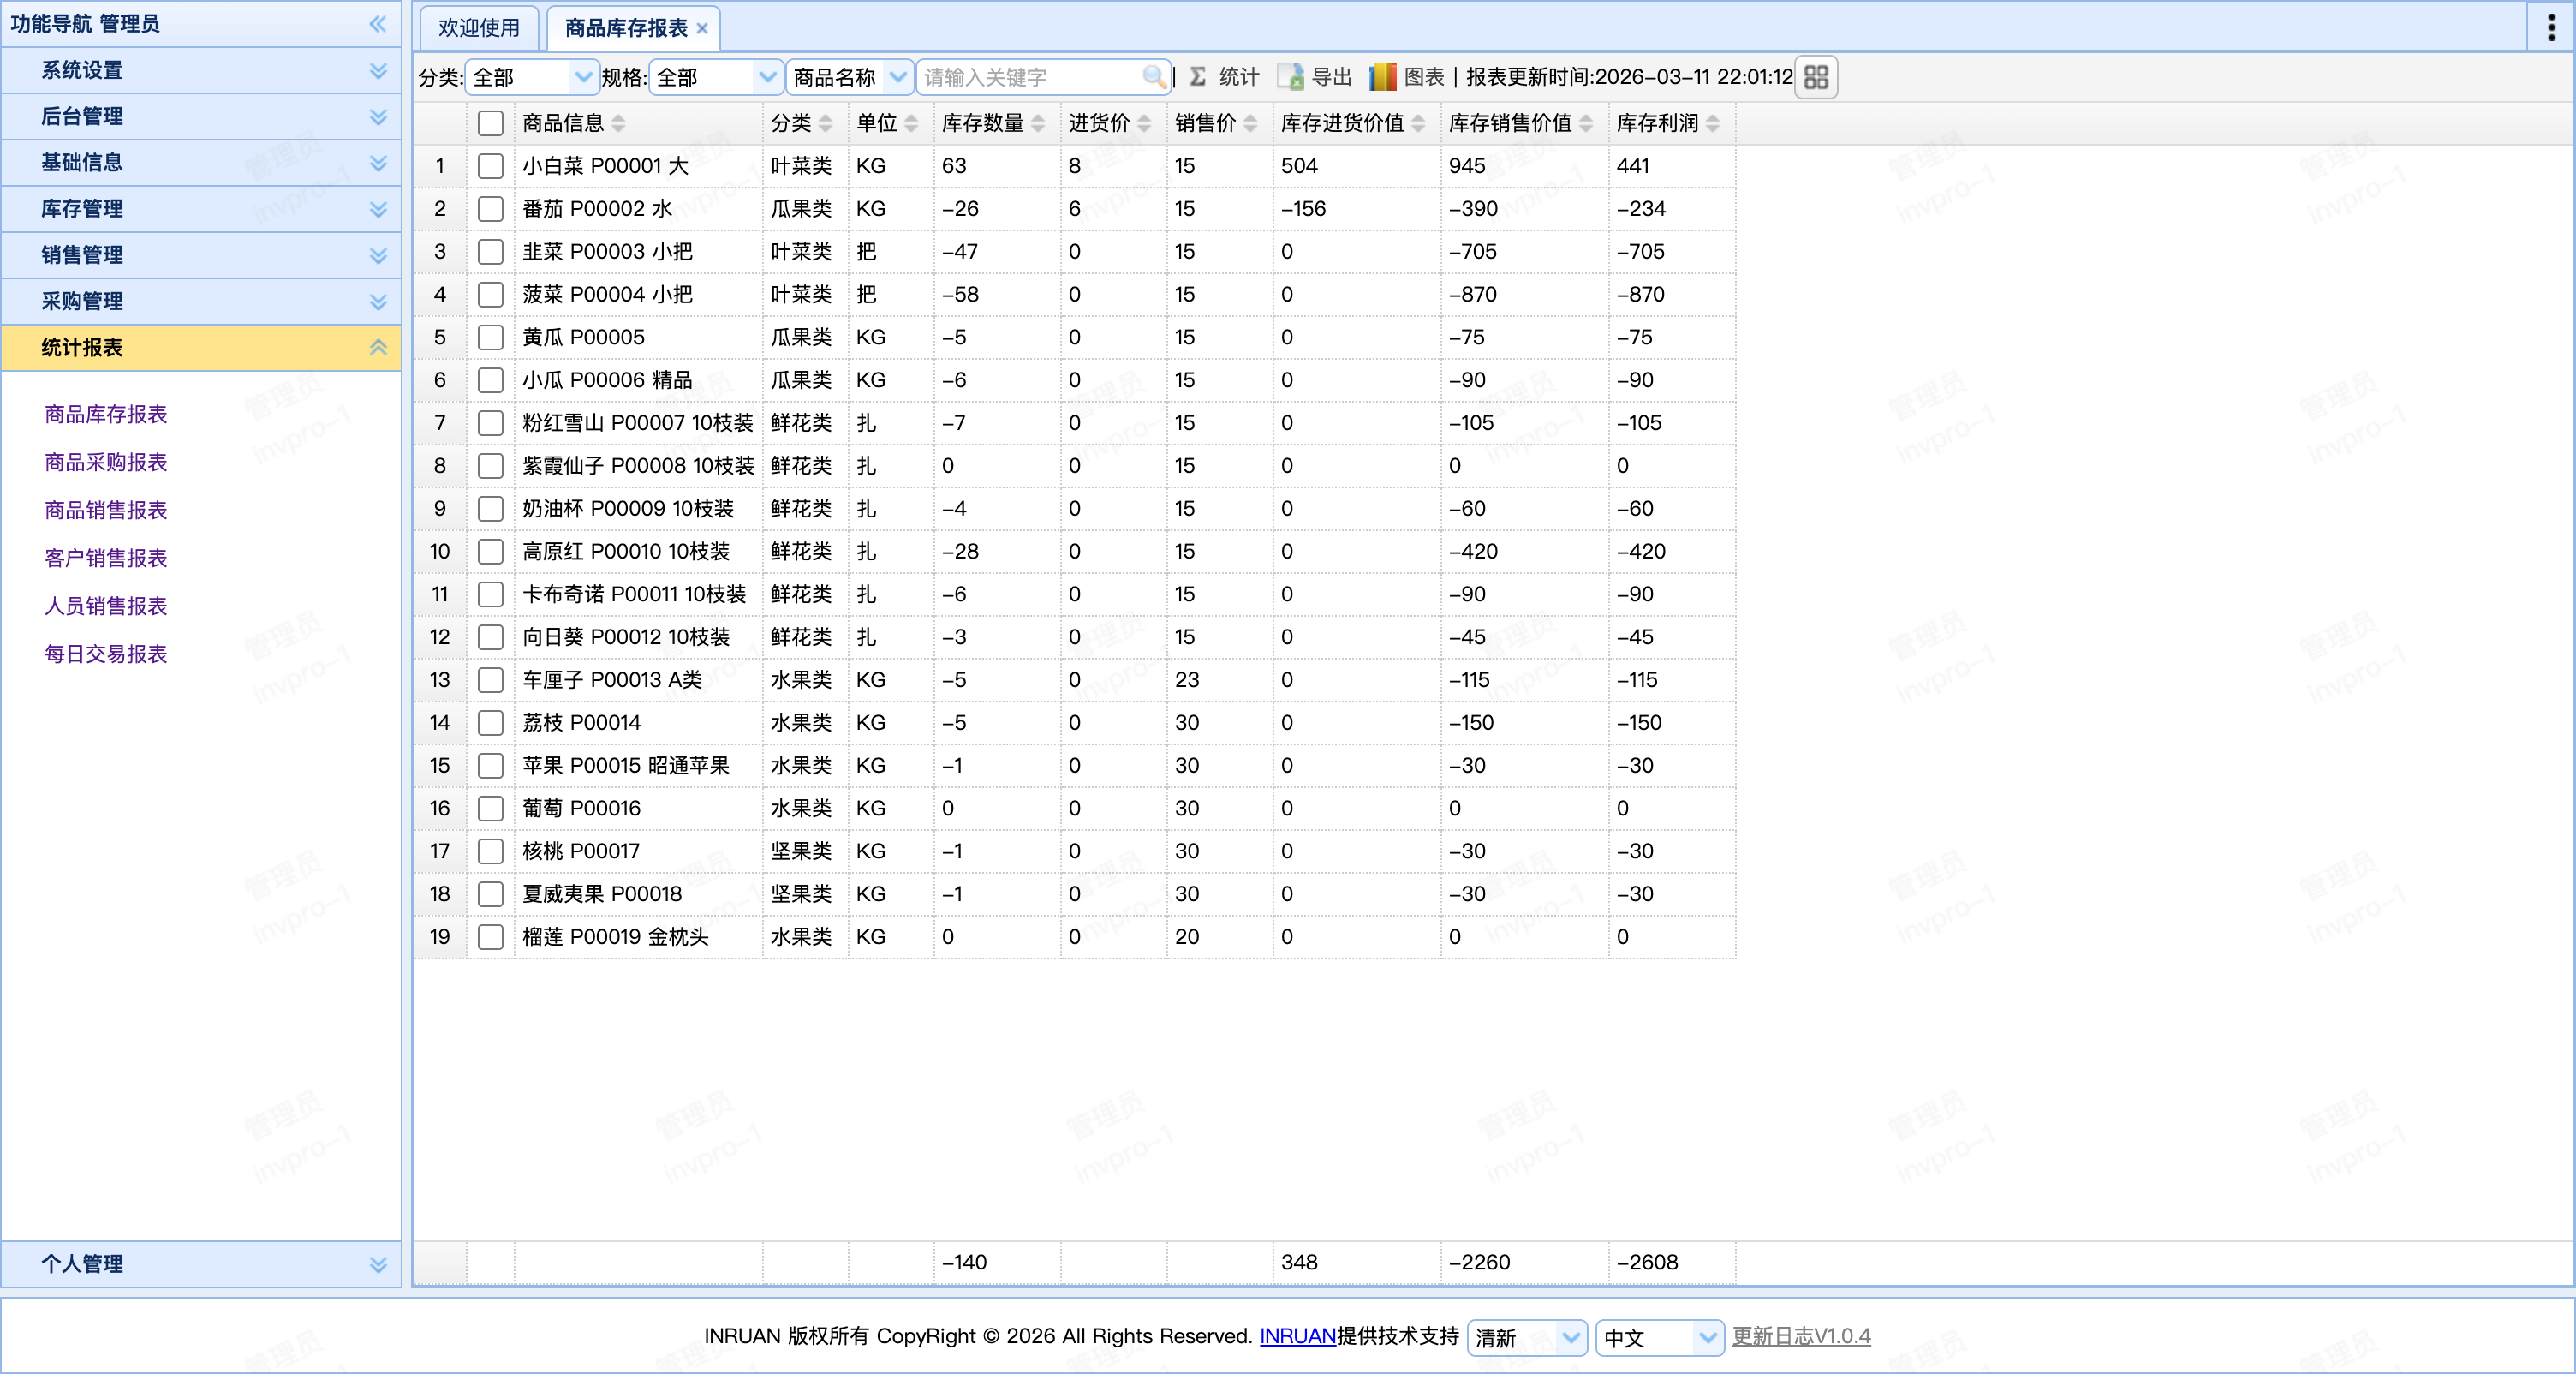Open 商品销售报表 from the sidebar
Screen dimensions: 2576x1374
tap(106, 510)
